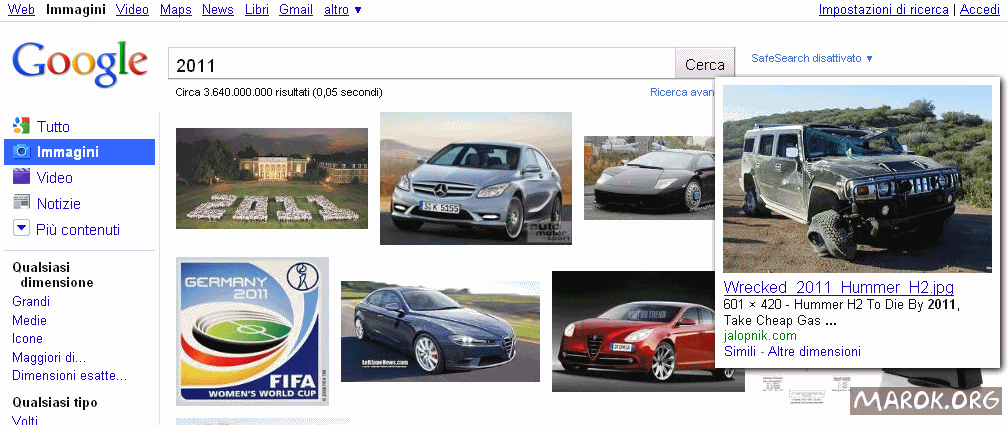1008x425 pixels.
Task: Select Video in the left sidebar
Action: click(55, 177)
